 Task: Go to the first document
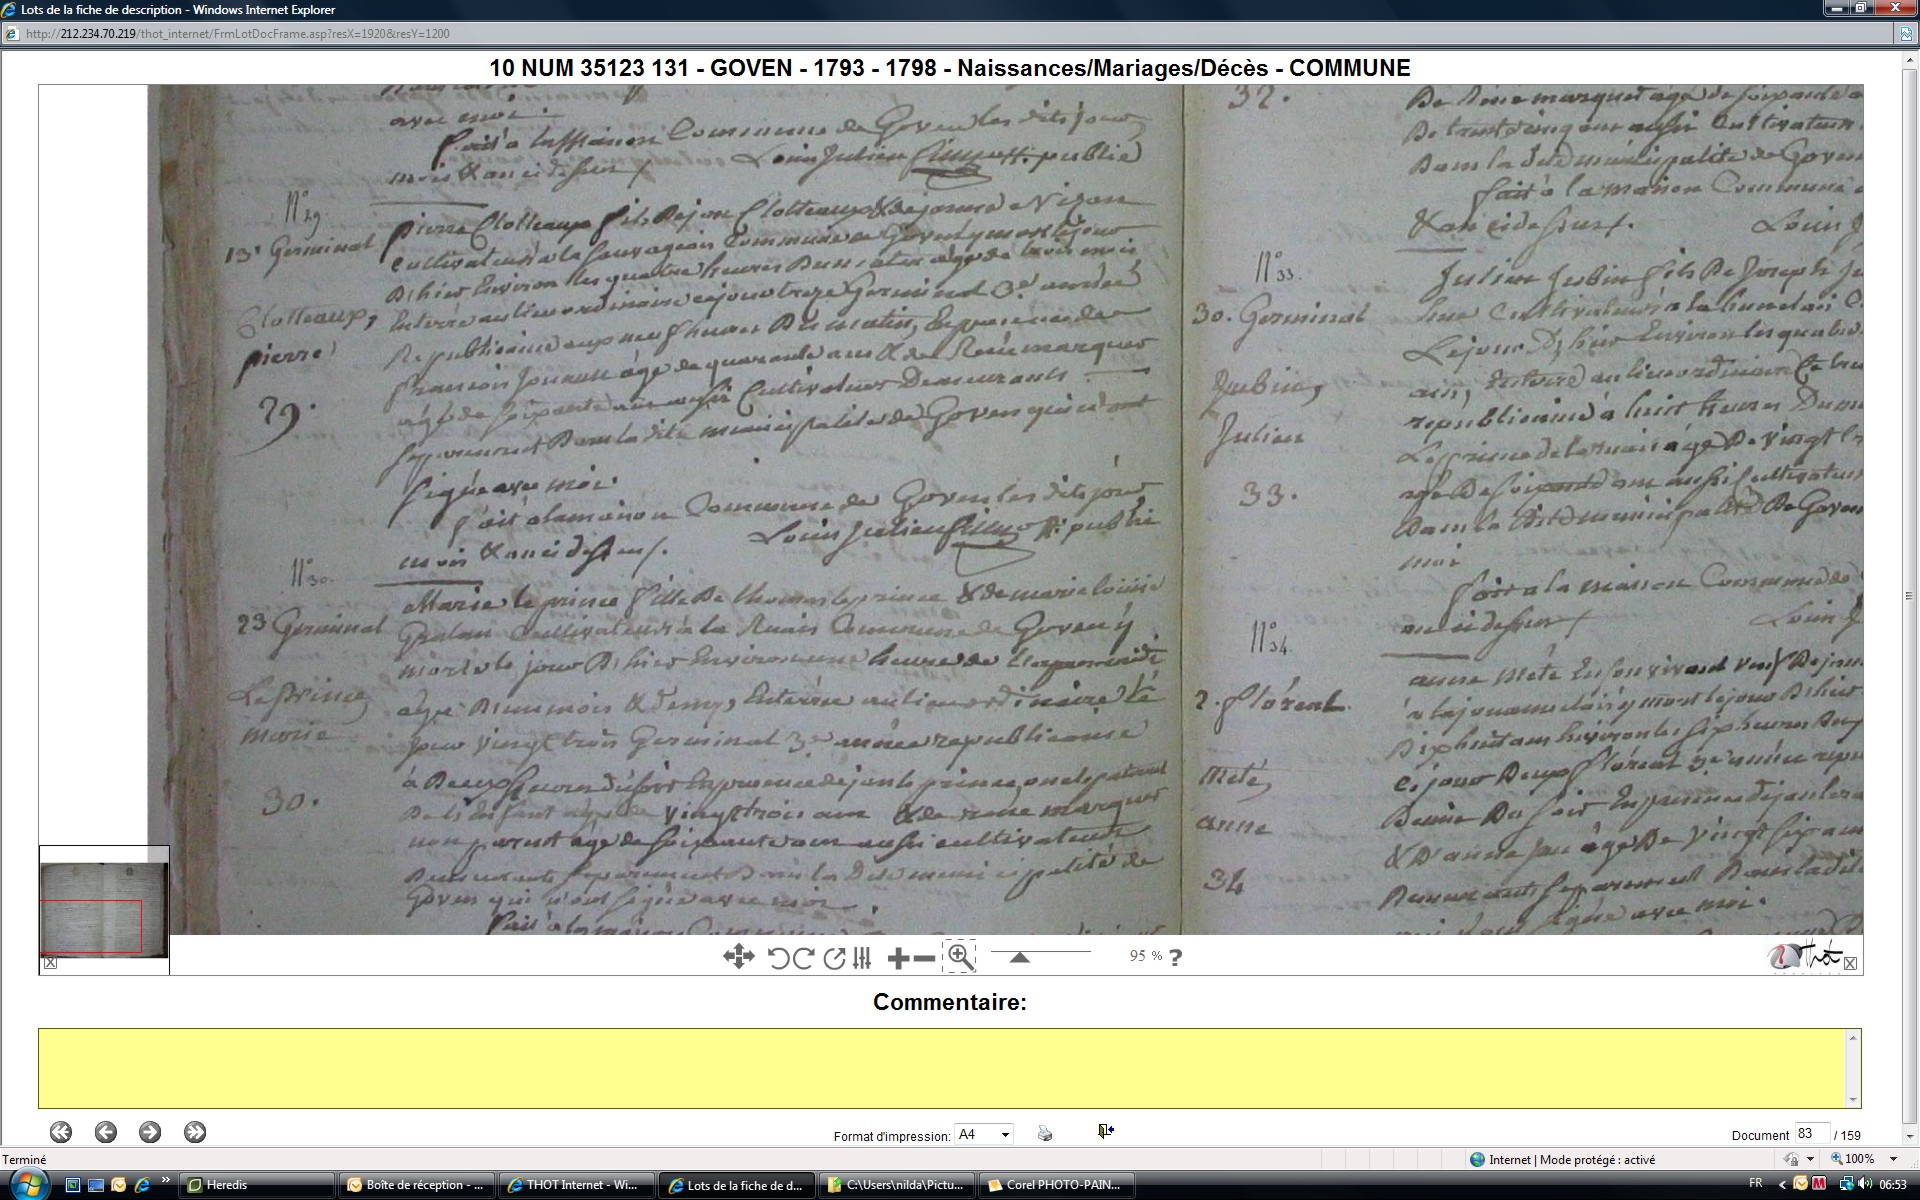click(x=61, y=1132)
